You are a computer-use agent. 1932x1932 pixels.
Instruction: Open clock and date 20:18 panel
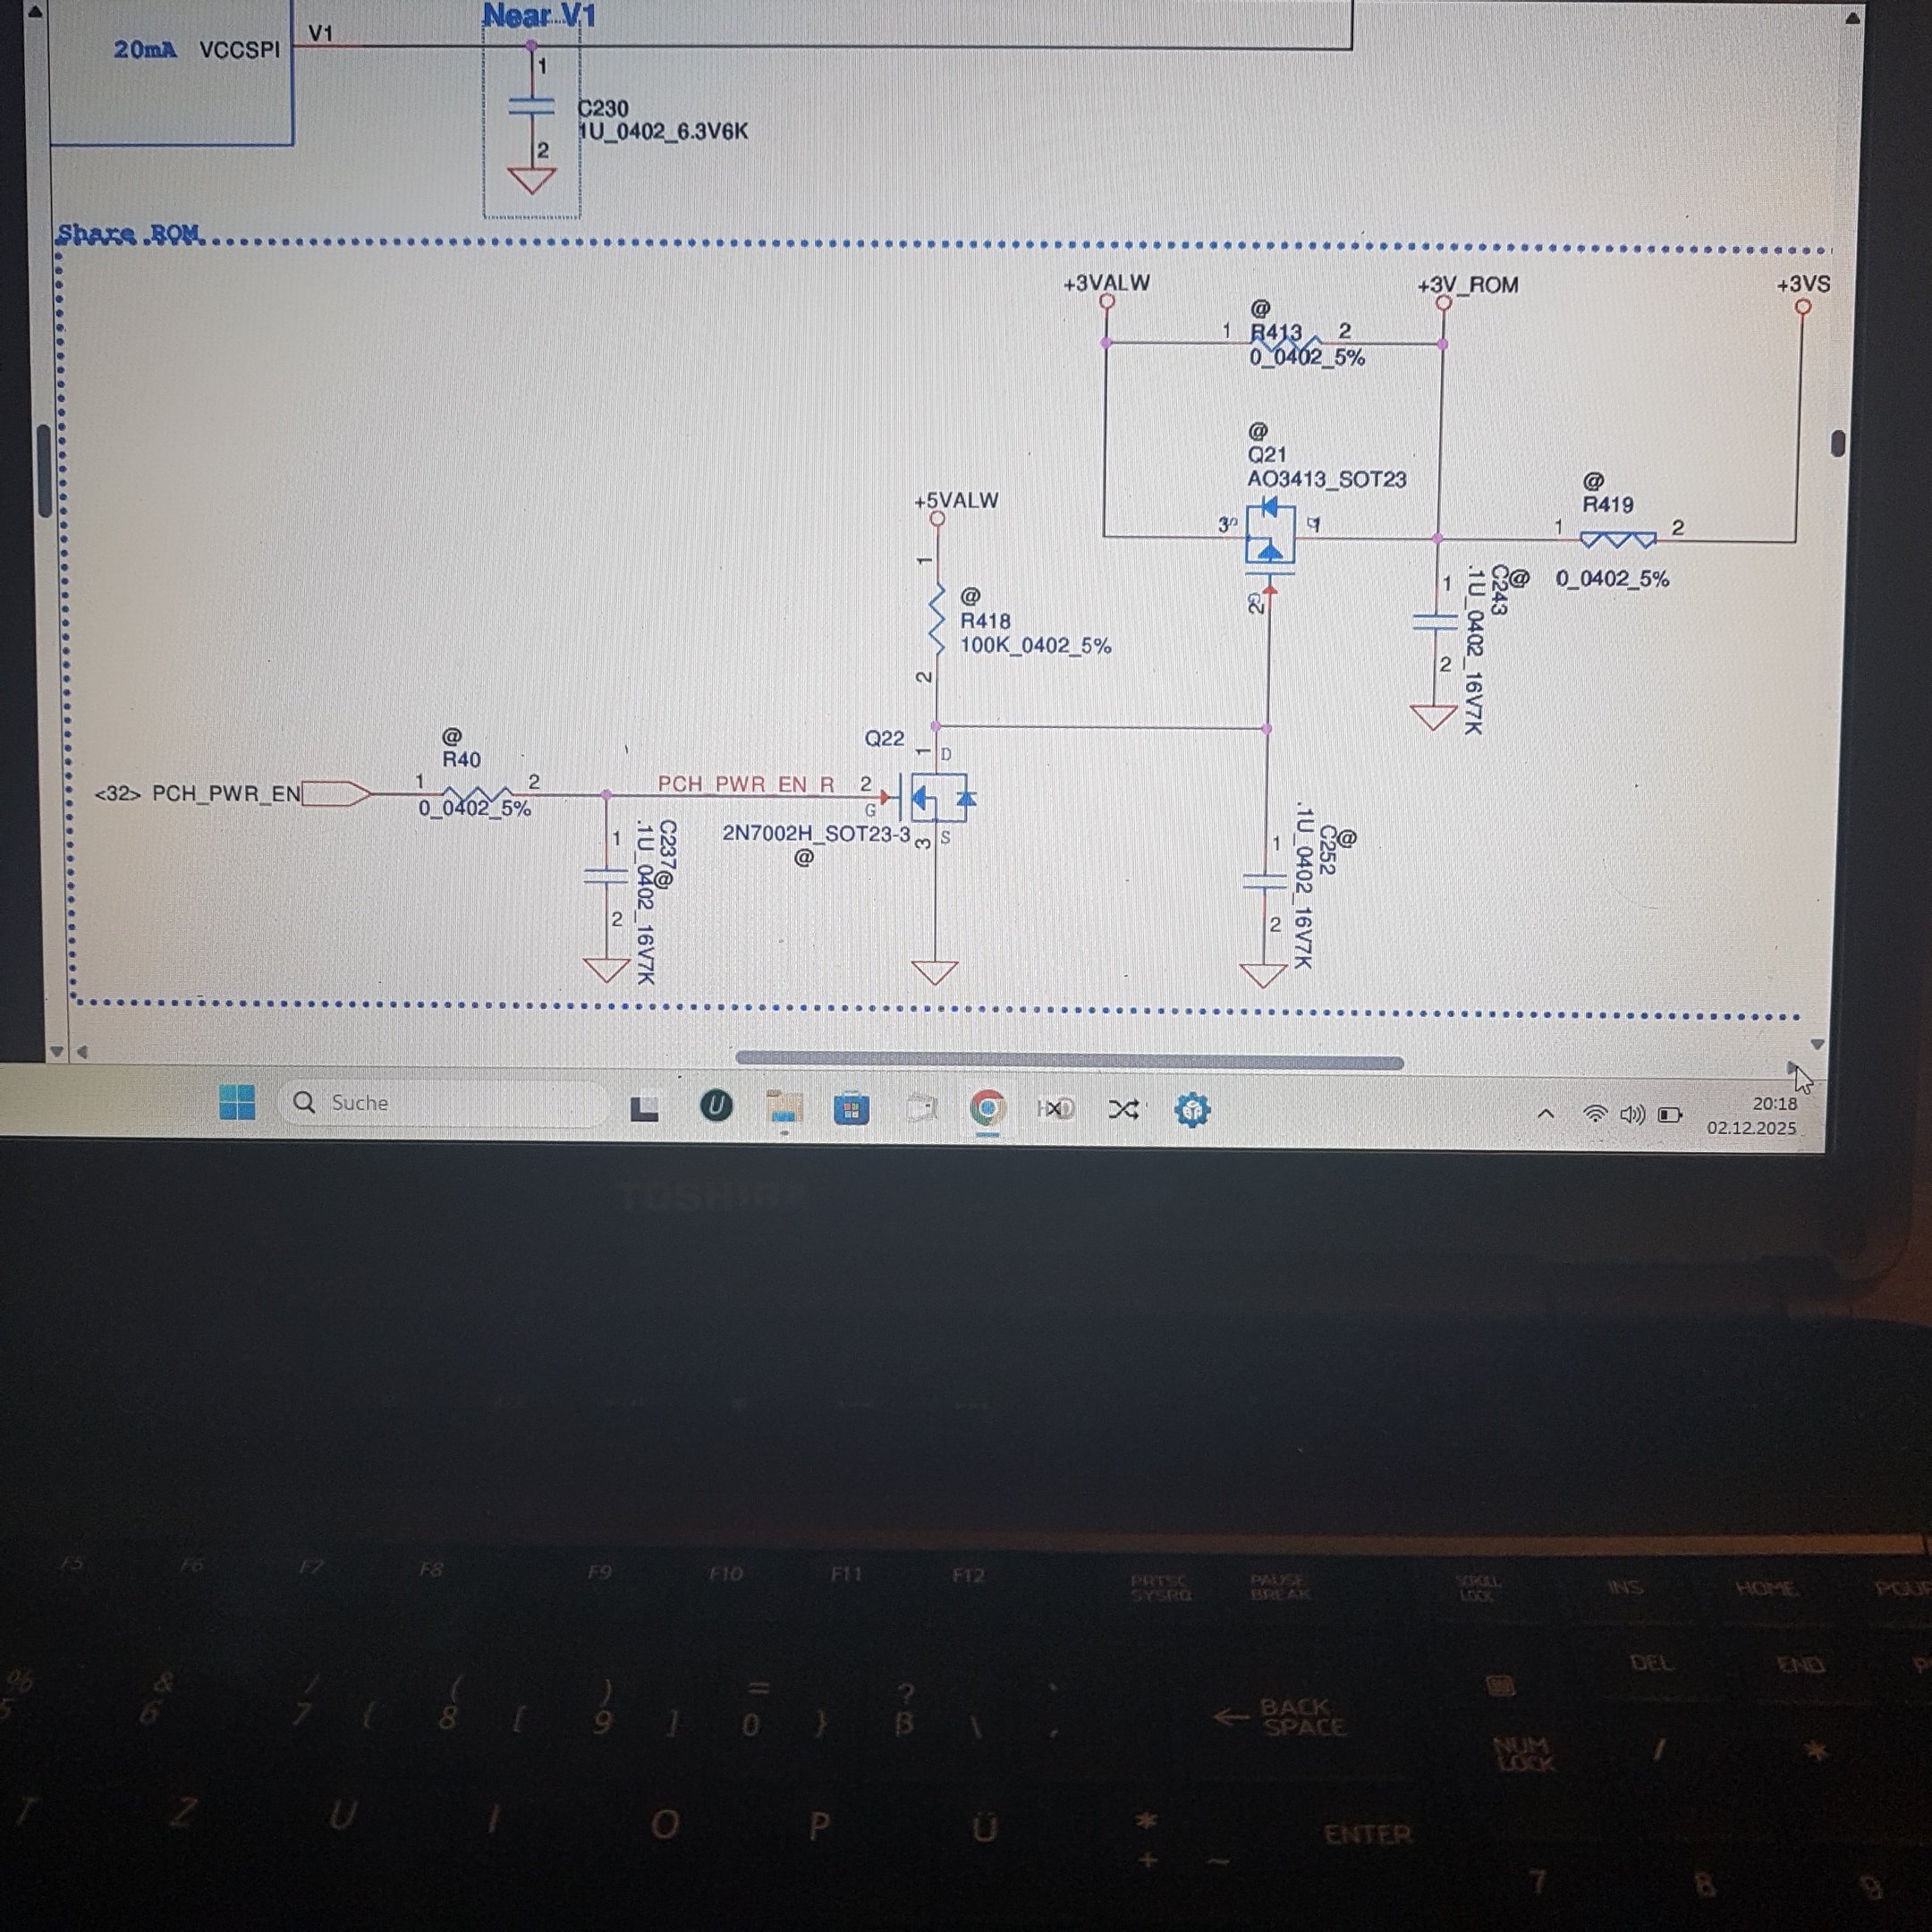(1752, 1115)
